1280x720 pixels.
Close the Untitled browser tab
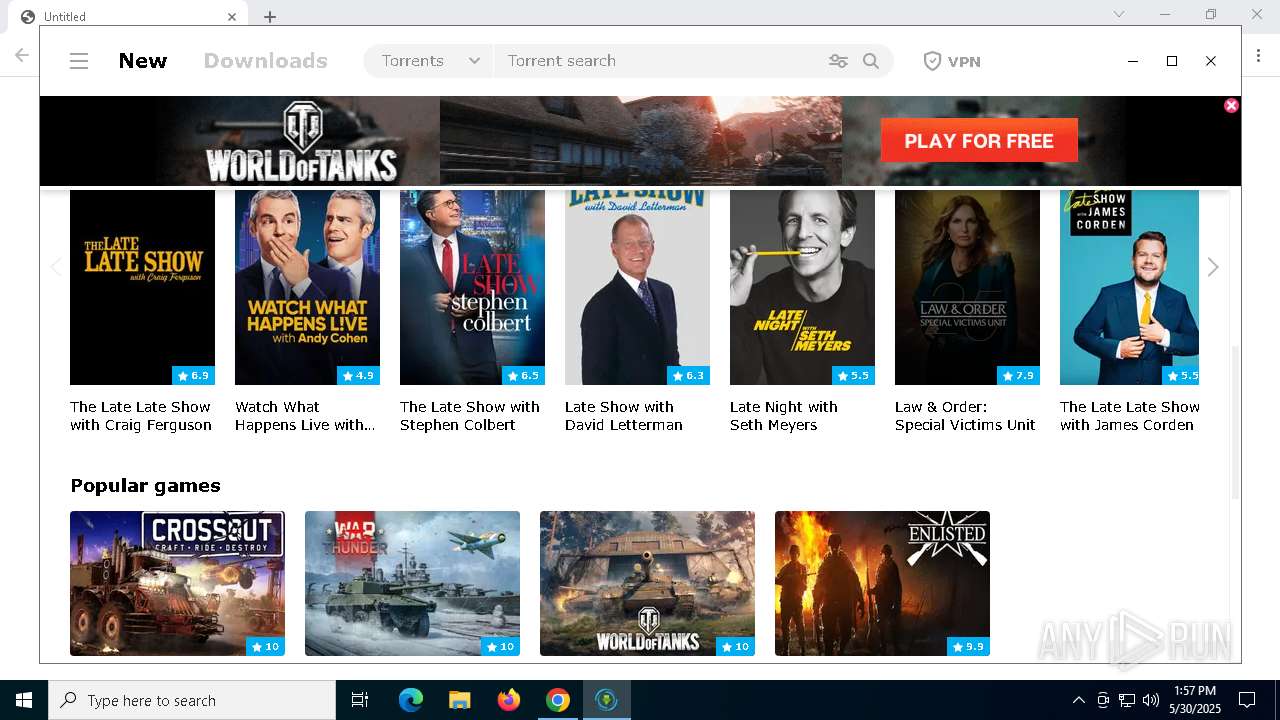coord(232,16)
